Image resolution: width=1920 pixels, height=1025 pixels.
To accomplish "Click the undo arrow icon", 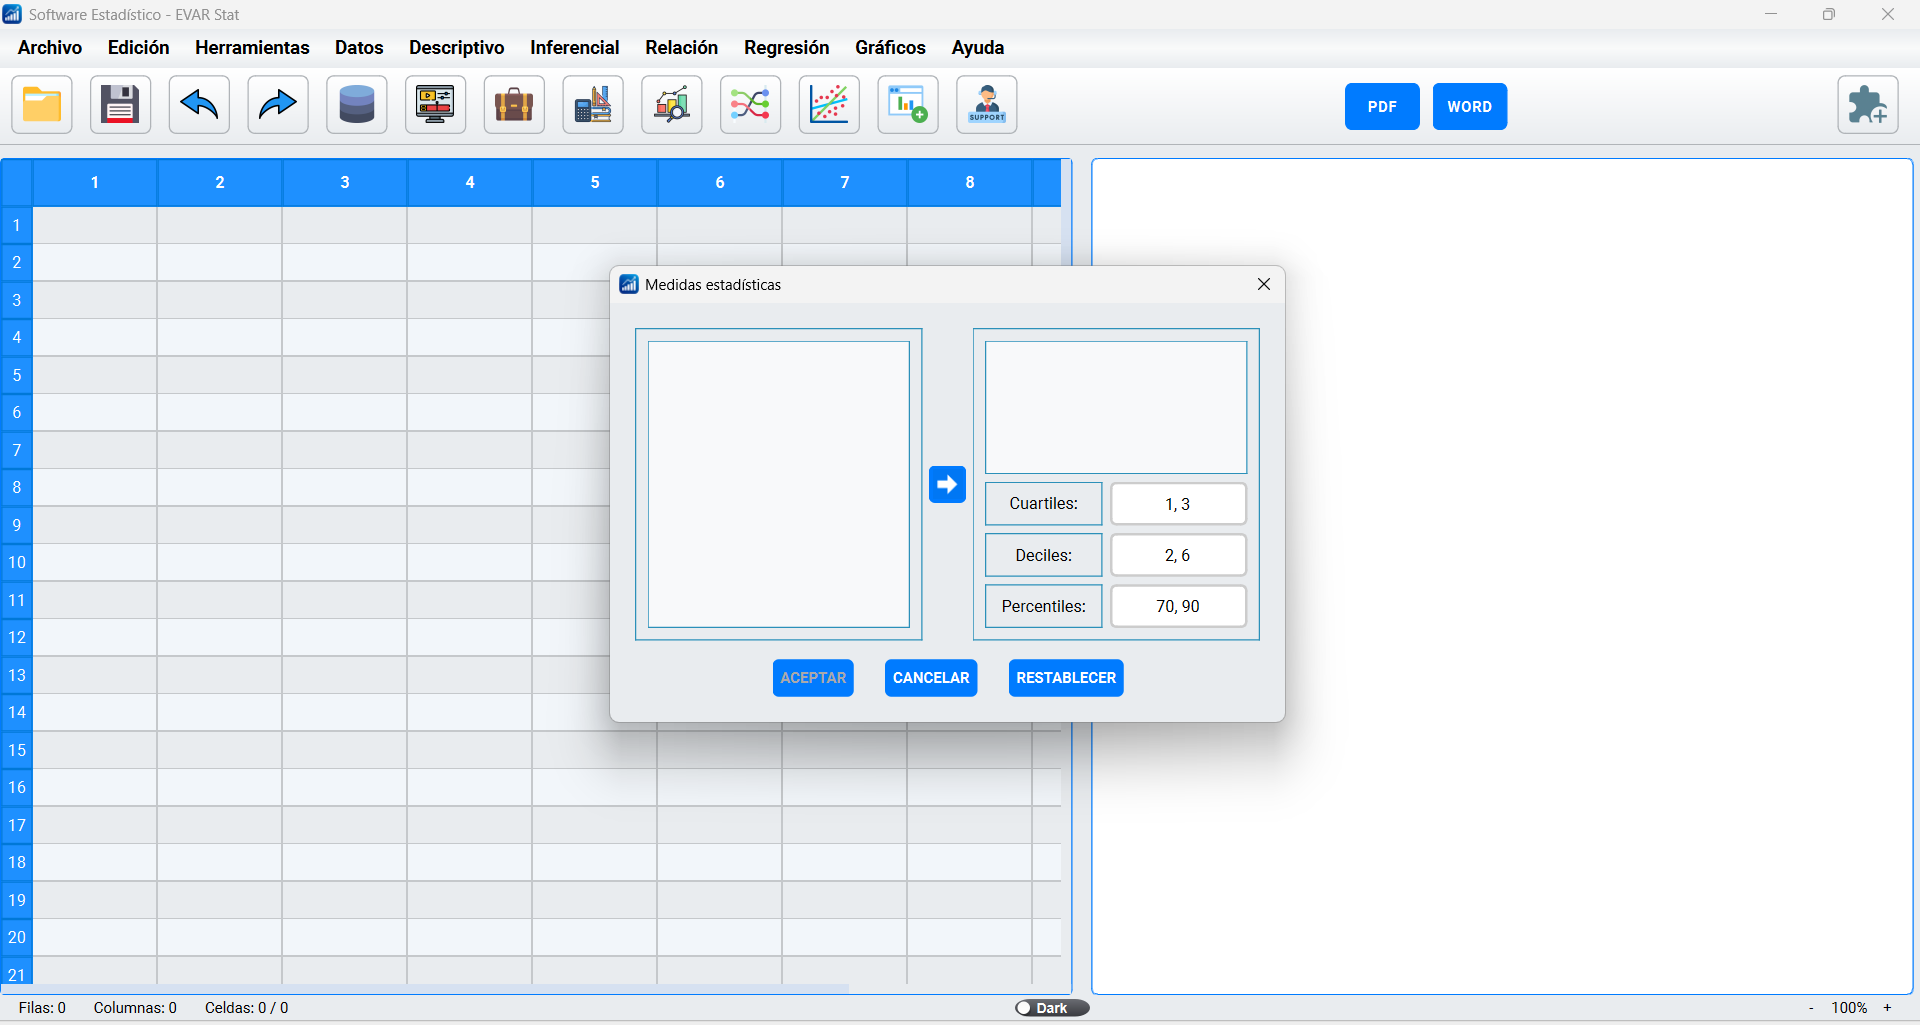I will (199, 105).
